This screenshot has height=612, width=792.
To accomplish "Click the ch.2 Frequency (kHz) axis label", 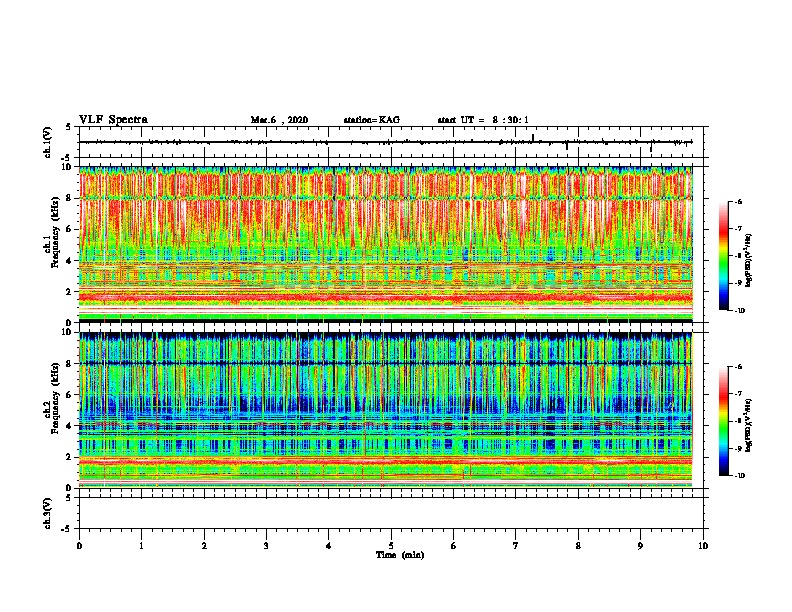I will pos(52,397).
